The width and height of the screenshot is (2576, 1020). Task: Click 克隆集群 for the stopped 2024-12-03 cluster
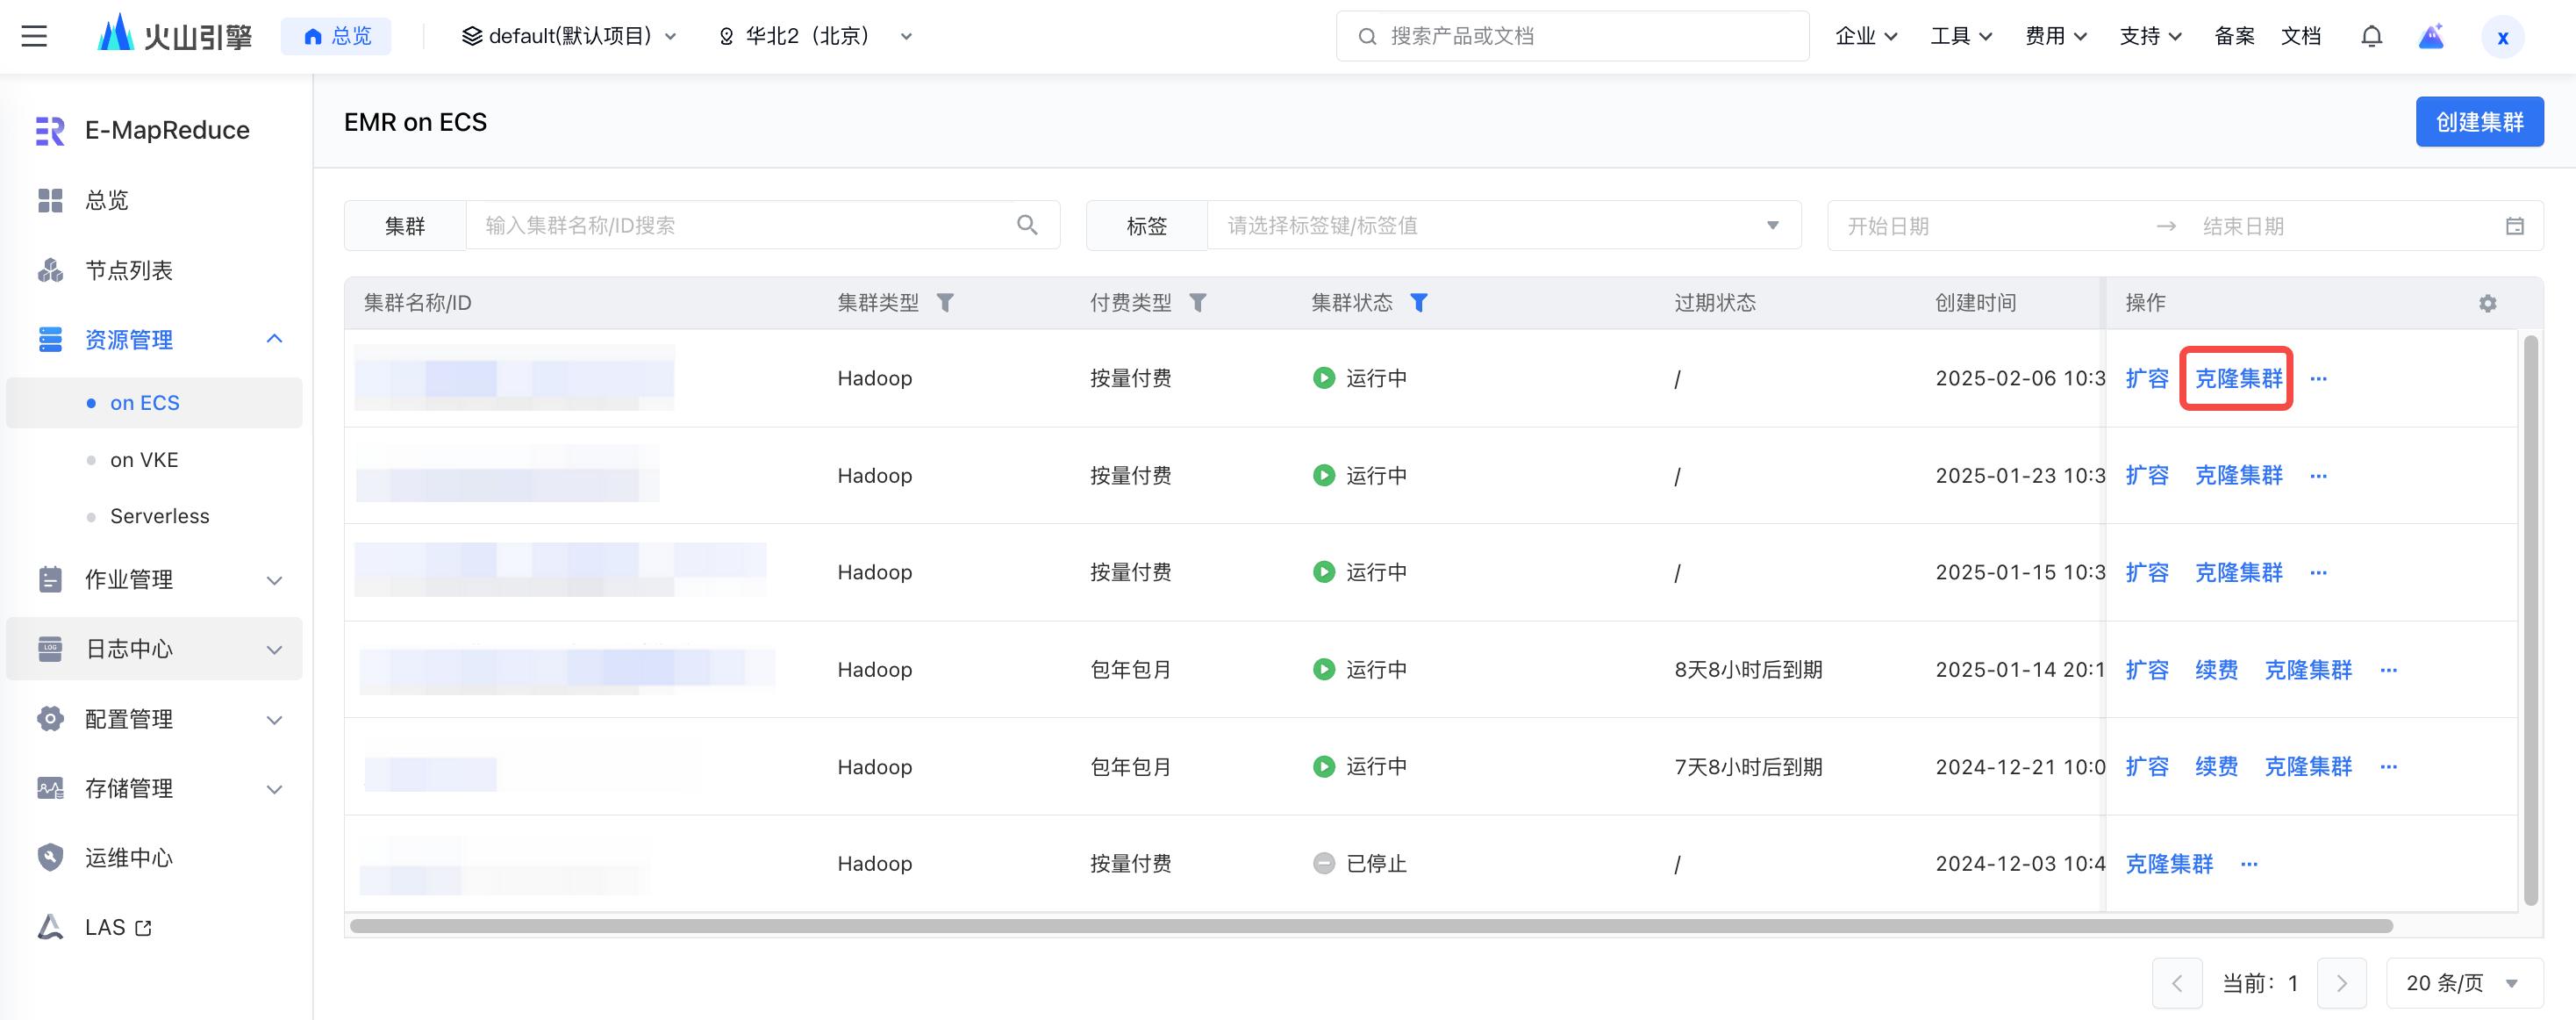pyautogui.click(x=2169, y=864)
